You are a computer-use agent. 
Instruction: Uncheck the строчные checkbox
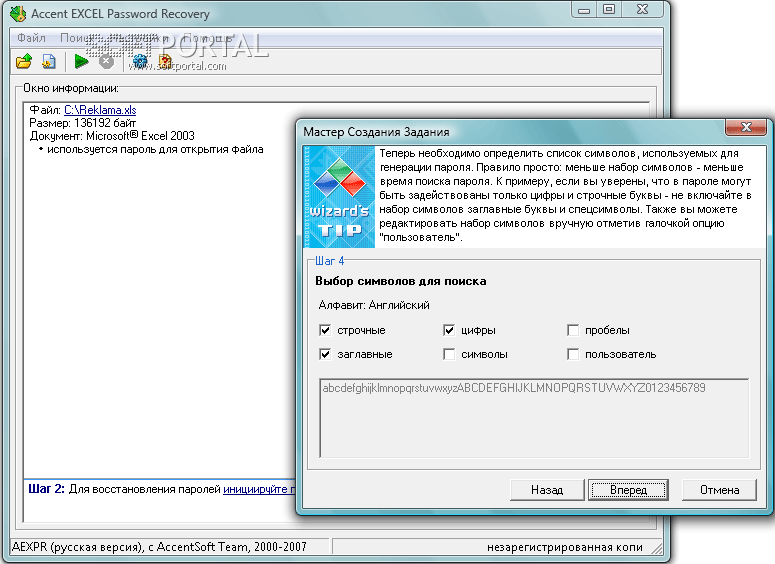325,330
